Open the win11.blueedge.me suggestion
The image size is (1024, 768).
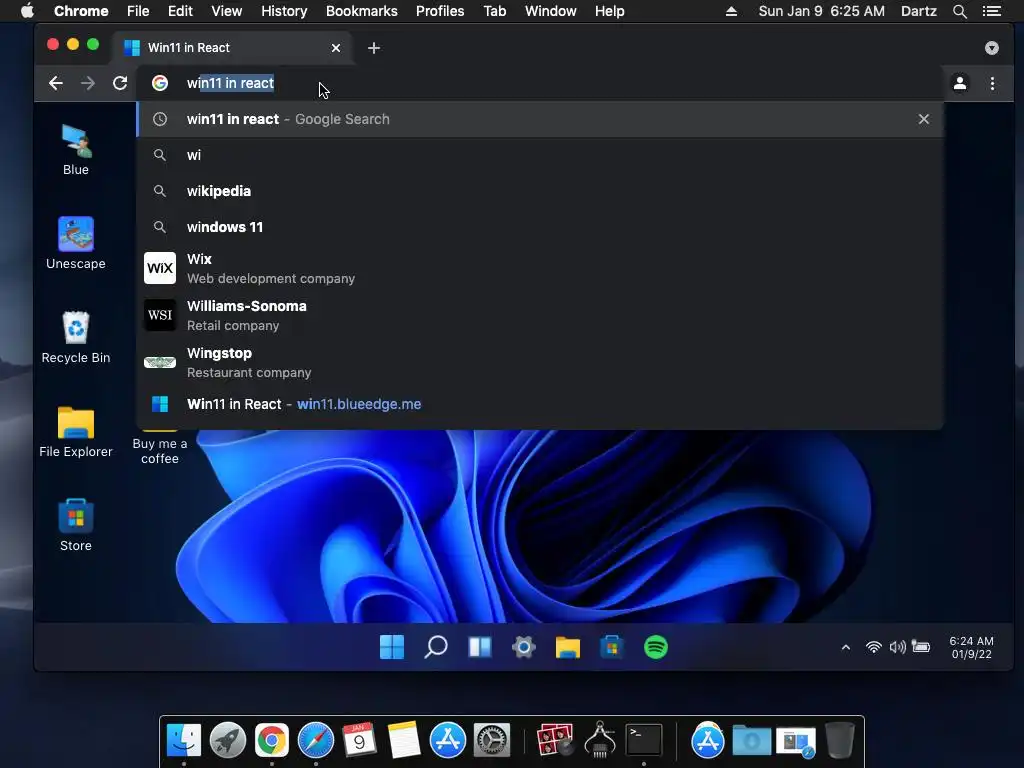[539, 404]
